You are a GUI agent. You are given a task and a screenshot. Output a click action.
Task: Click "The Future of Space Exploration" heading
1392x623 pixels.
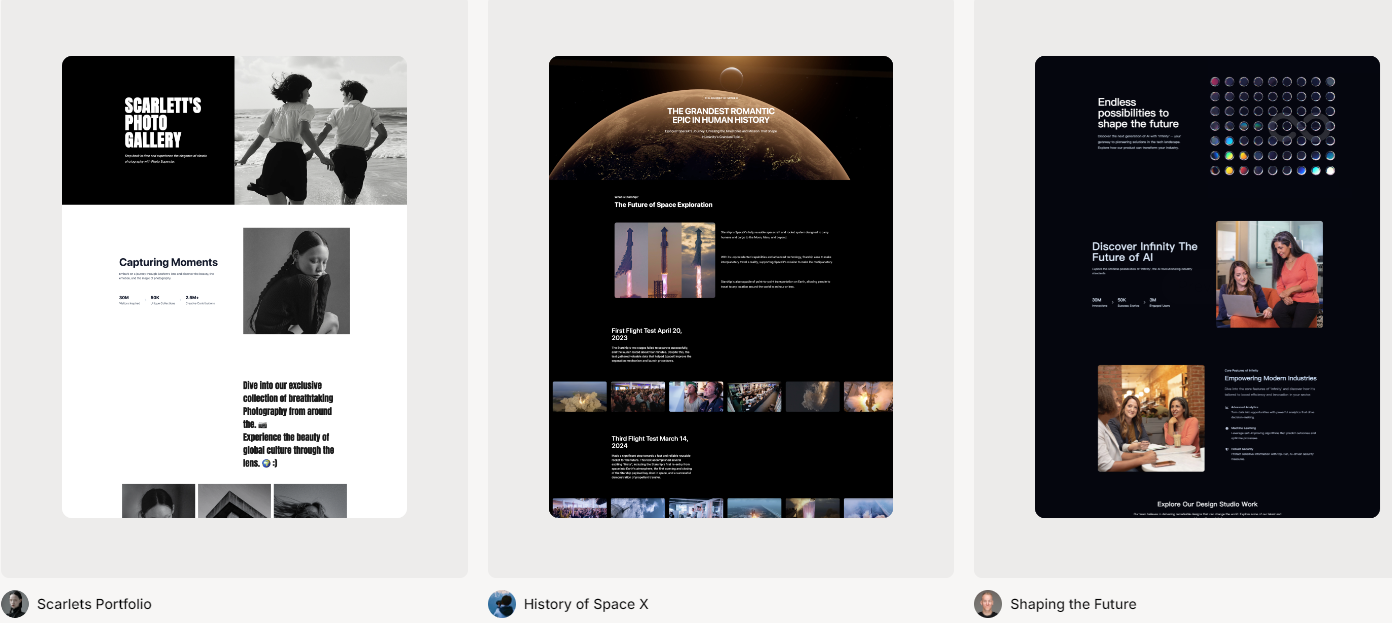(x=664, y=205)
